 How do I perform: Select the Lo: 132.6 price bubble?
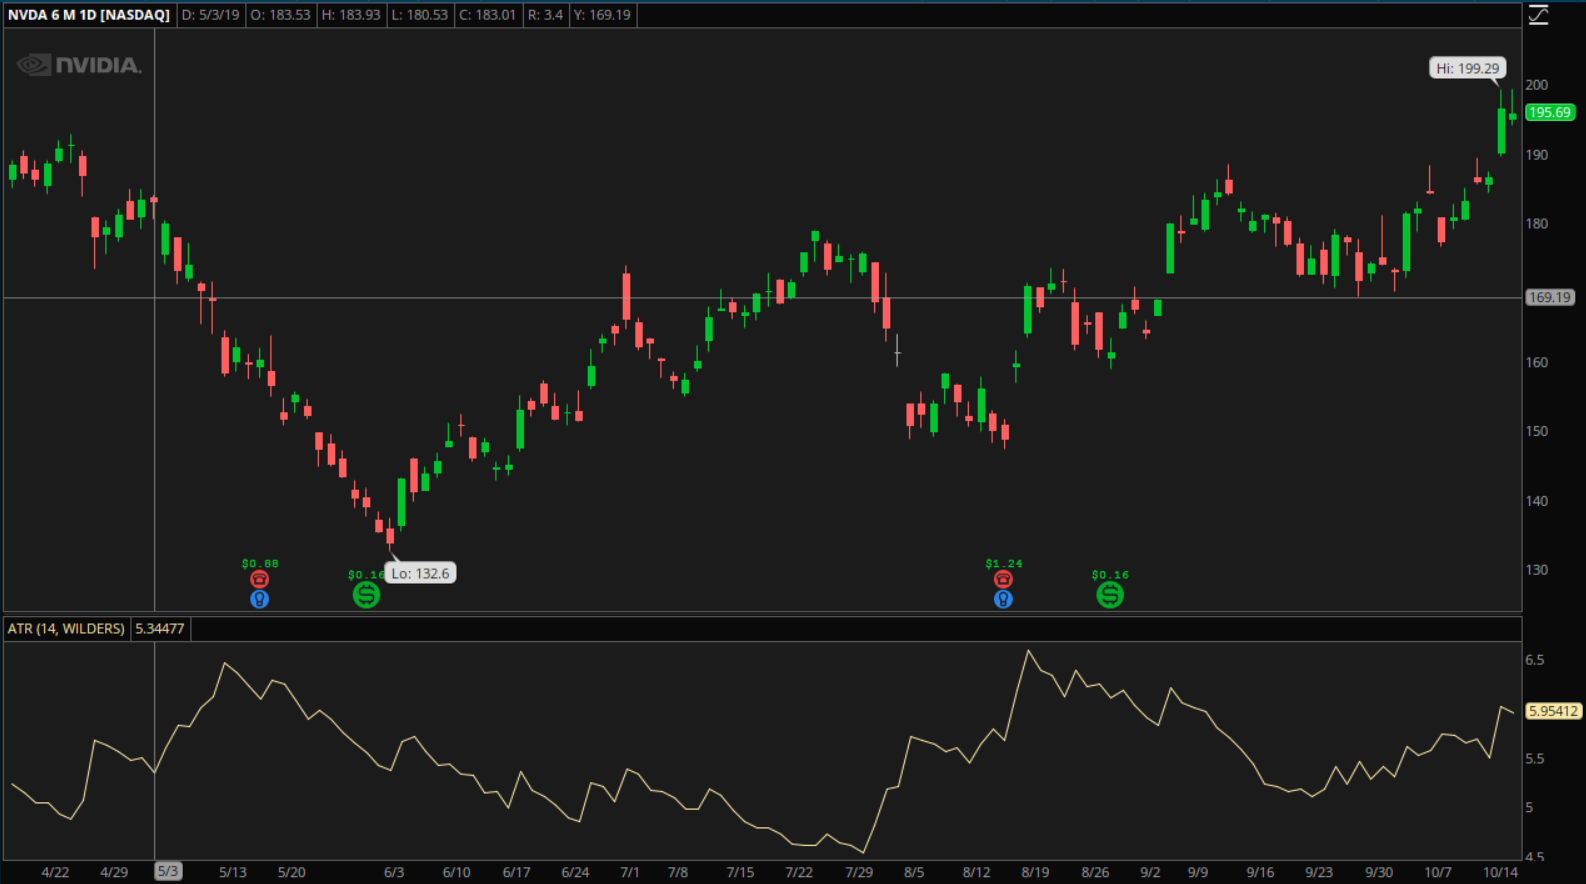[x=420, y=573]
